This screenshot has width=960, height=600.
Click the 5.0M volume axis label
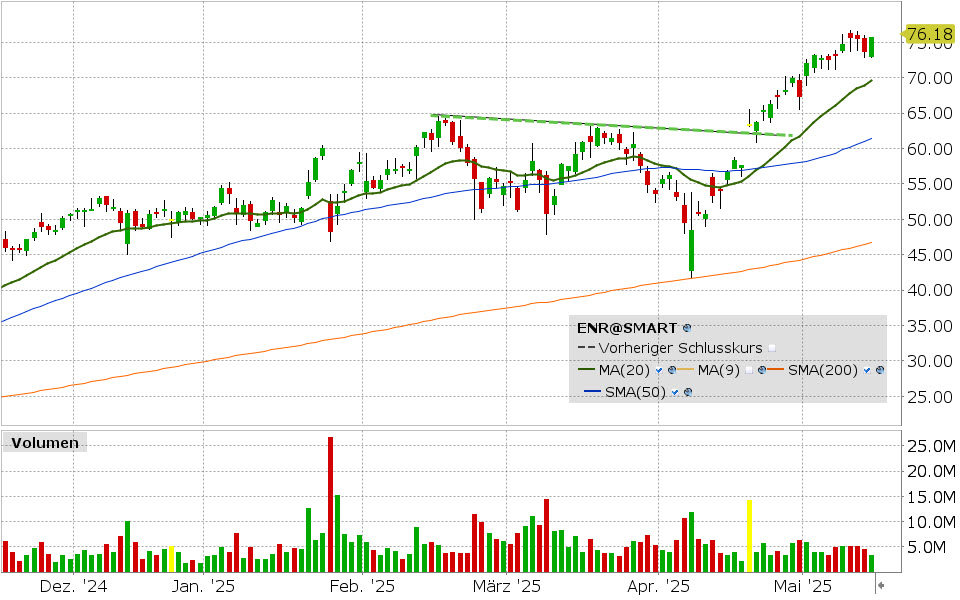click(927, 547)
